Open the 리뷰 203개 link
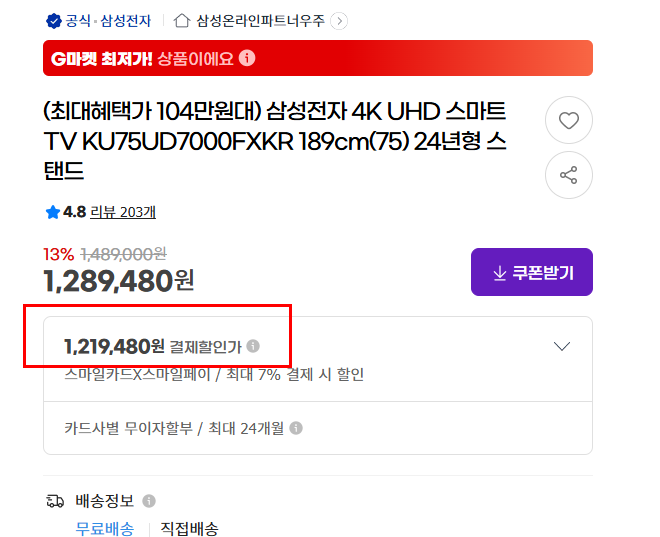 tap(123, 212)
